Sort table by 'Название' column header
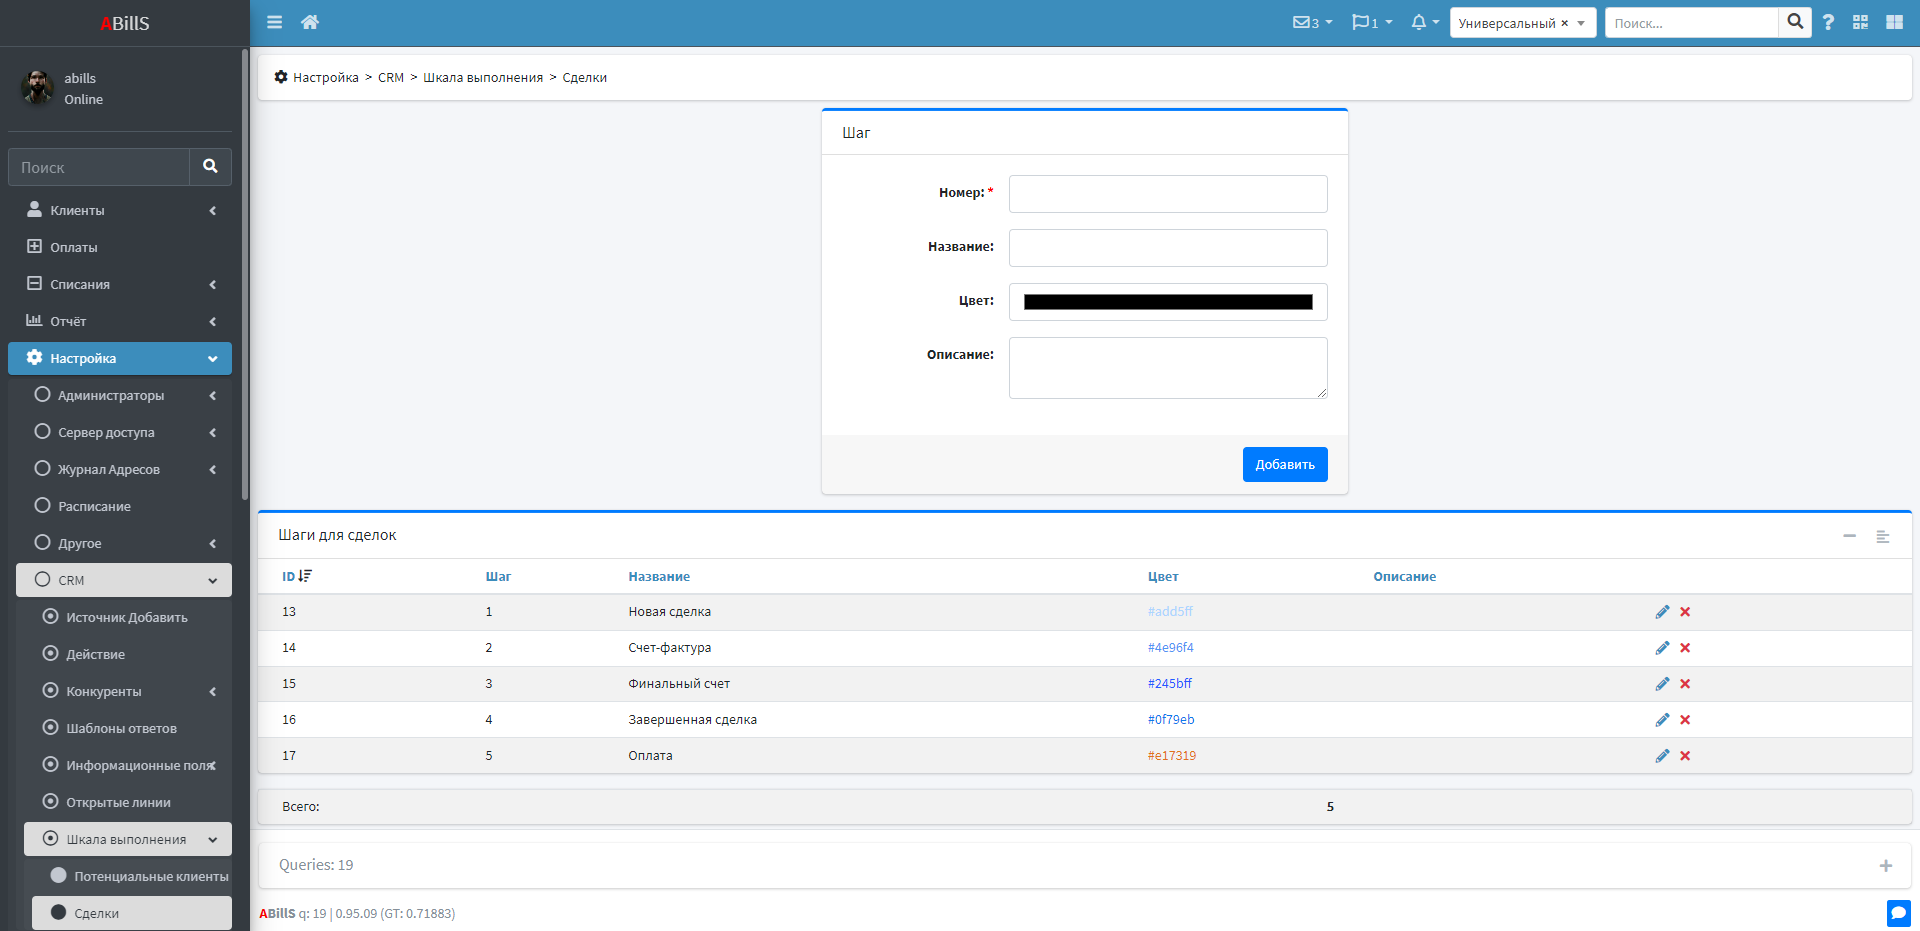Viewport: 1920px width, 931px height. tap(658, 577)
